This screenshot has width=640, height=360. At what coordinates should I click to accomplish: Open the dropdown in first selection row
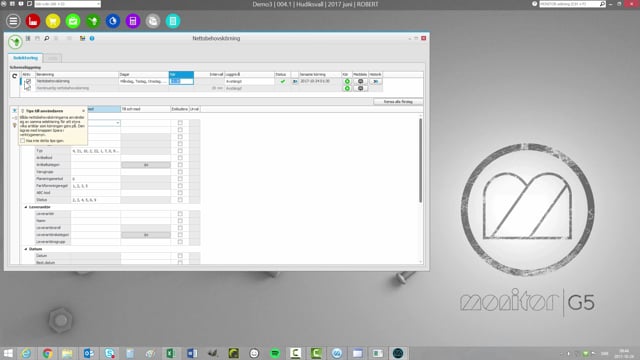118,123
